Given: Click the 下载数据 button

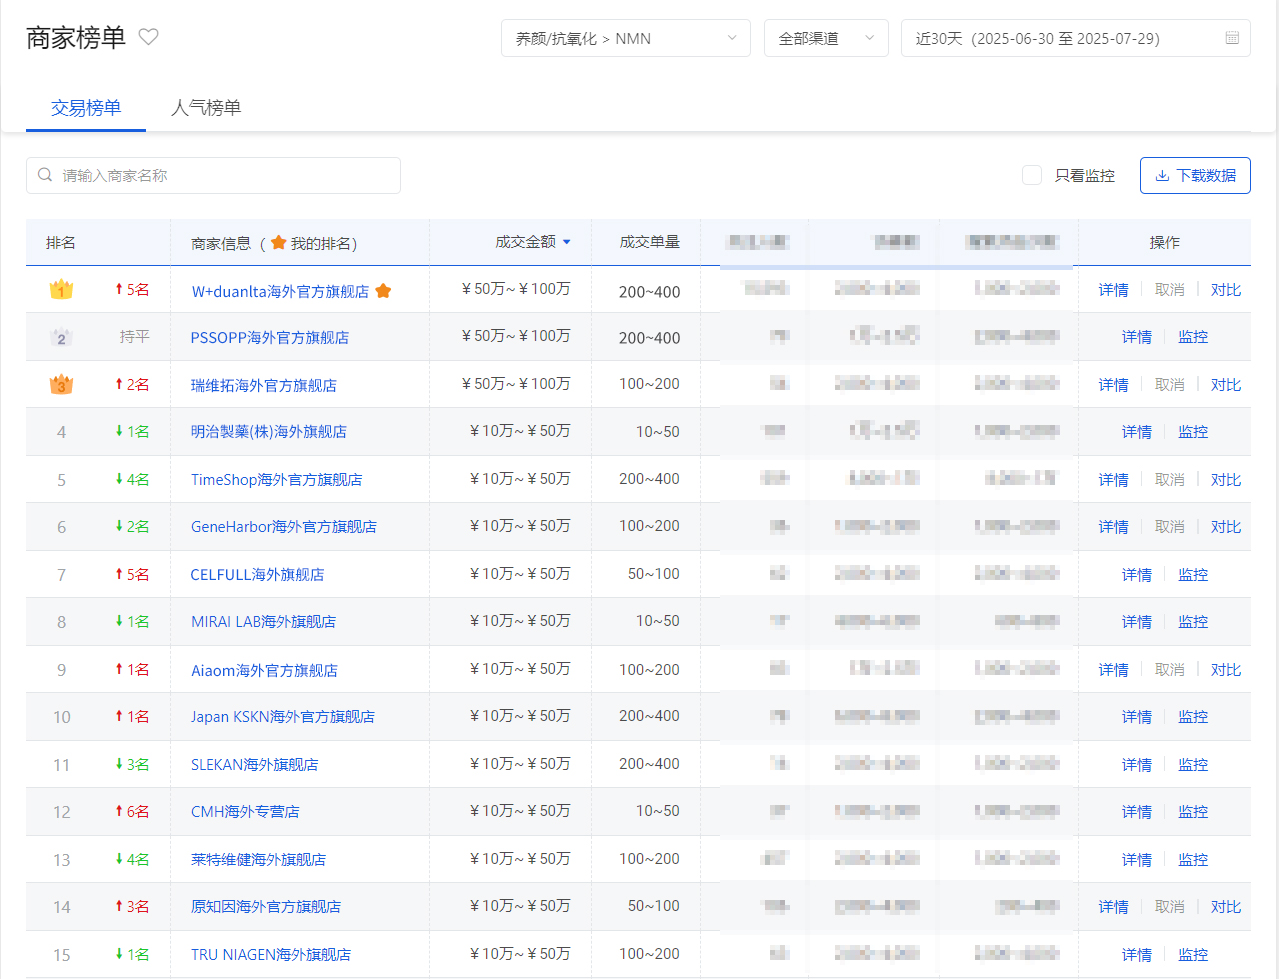Looking at the screenshot, I should tap(1195, 175).
